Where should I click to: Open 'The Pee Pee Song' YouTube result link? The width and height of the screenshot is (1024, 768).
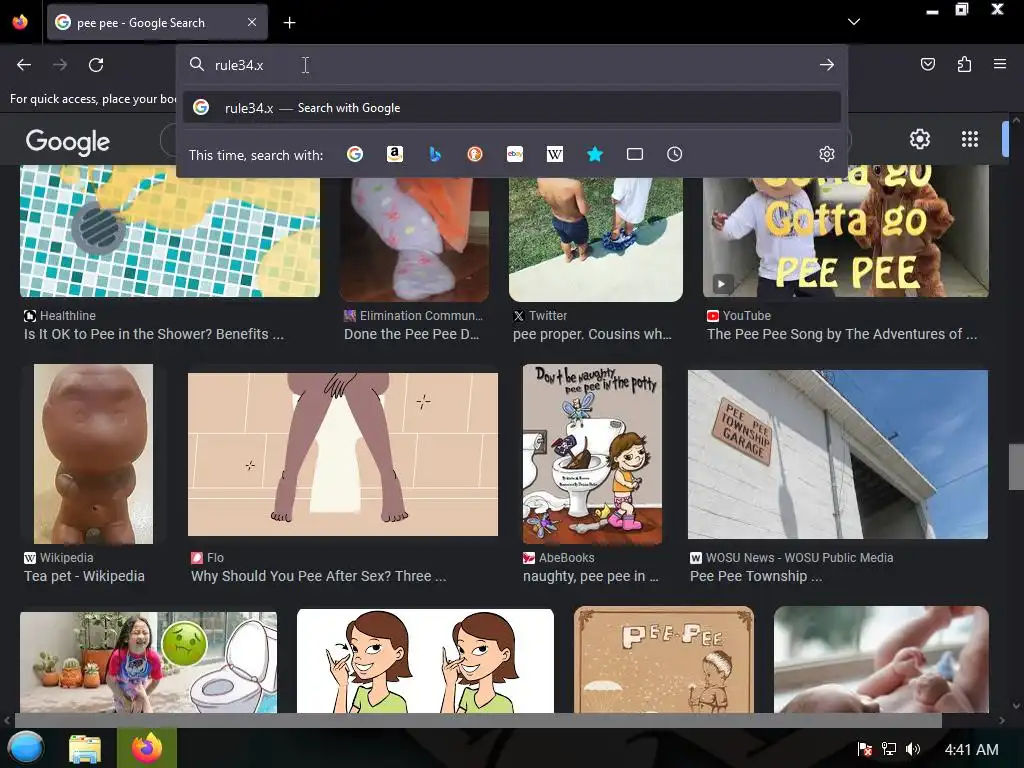(x=842, y=334)
